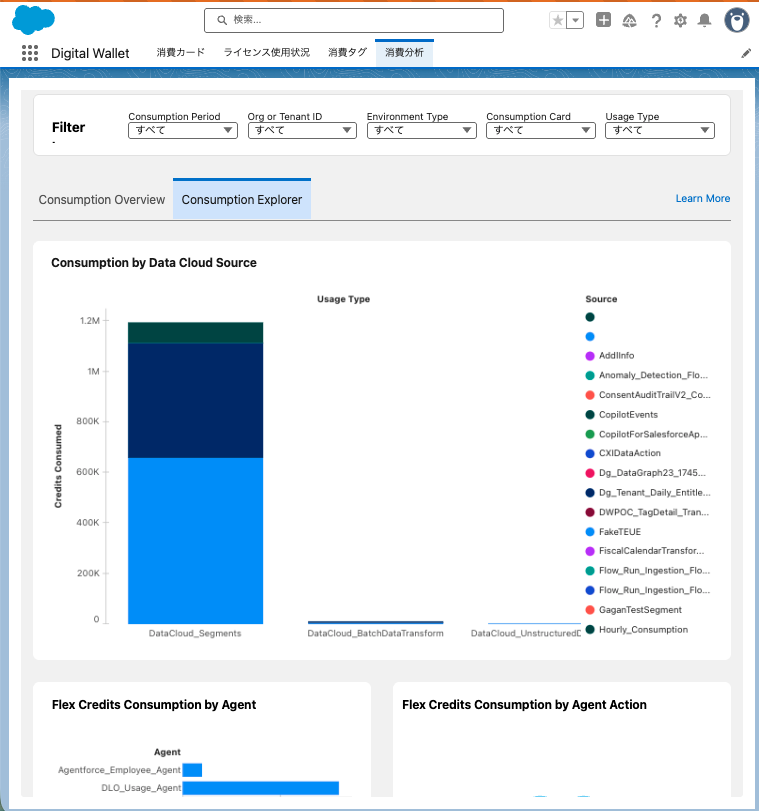This screenshot has width=759, height=811.
Task: Click inside the 検索 search box
Action: (354, 20)
